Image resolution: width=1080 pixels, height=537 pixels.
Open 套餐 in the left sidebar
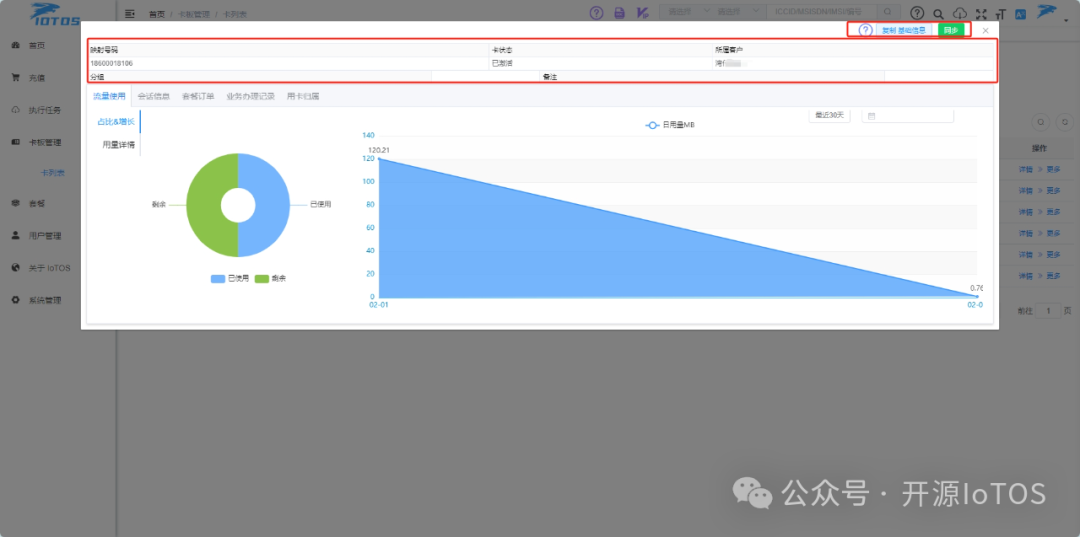[37, 204]
